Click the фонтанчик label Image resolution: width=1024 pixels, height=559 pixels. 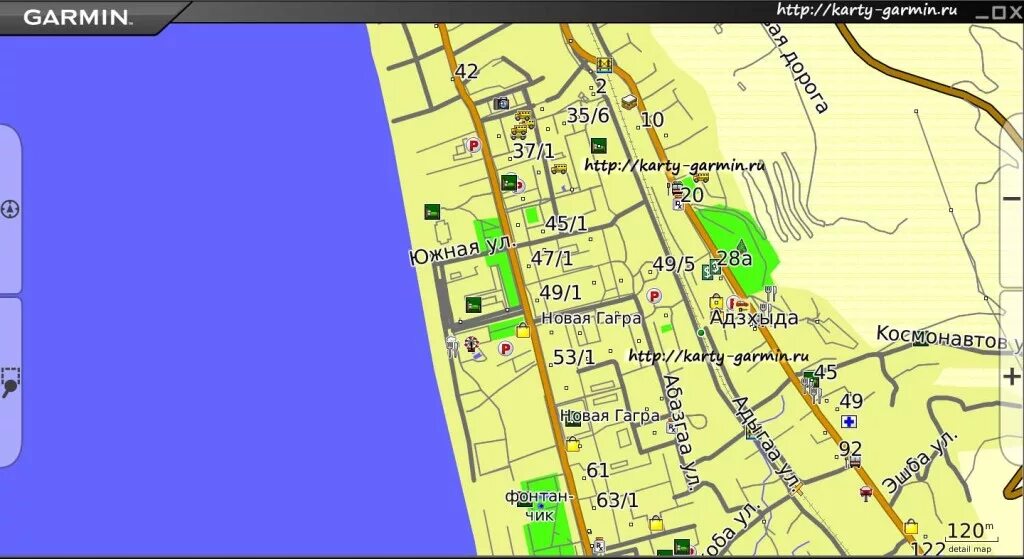point(540,506)
